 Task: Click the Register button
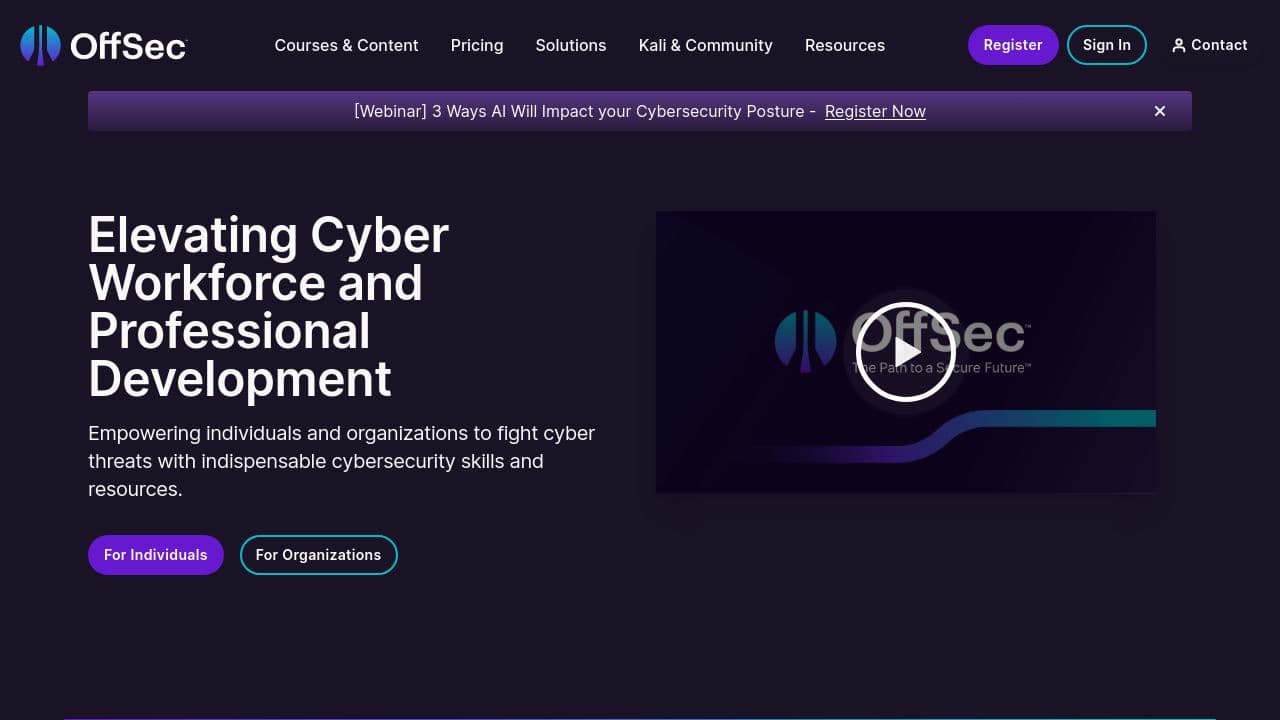pos(1013,45)
